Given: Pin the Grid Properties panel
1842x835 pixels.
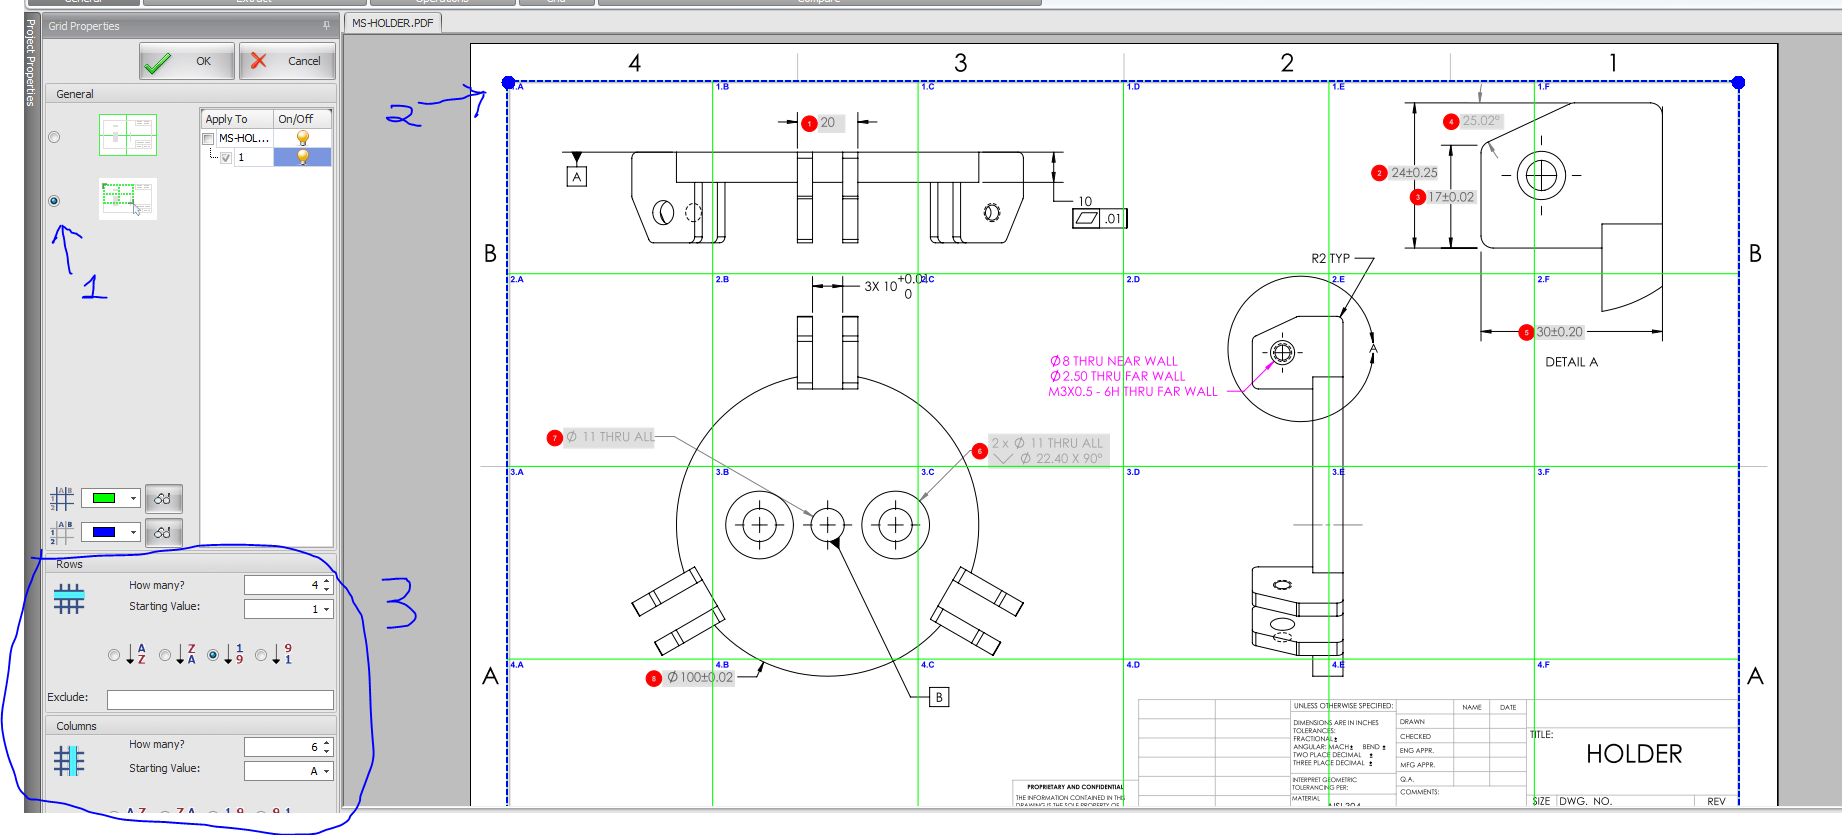Looking at the screenshot, I should coord(326,26).
